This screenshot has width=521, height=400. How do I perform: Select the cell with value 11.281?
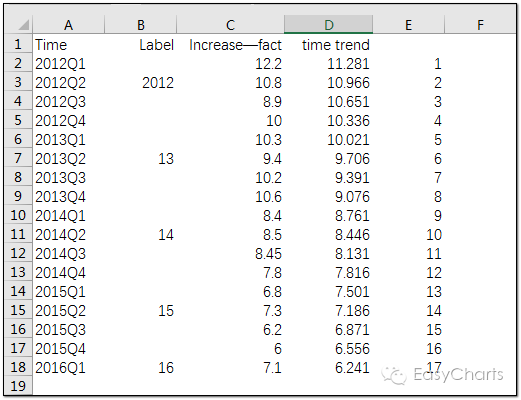[328, 63]
